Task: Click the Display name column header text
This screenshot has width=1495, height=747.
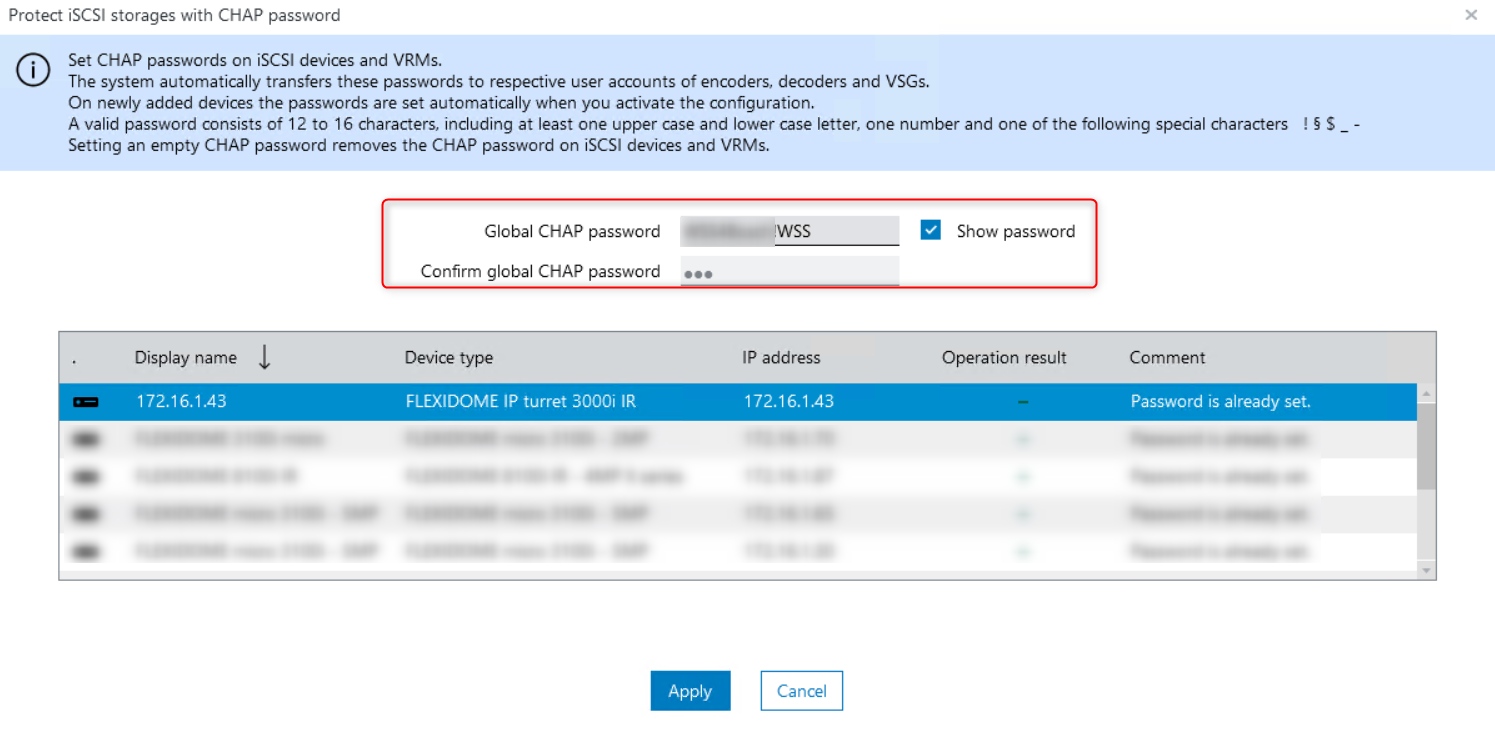Action: click(186, 357)
